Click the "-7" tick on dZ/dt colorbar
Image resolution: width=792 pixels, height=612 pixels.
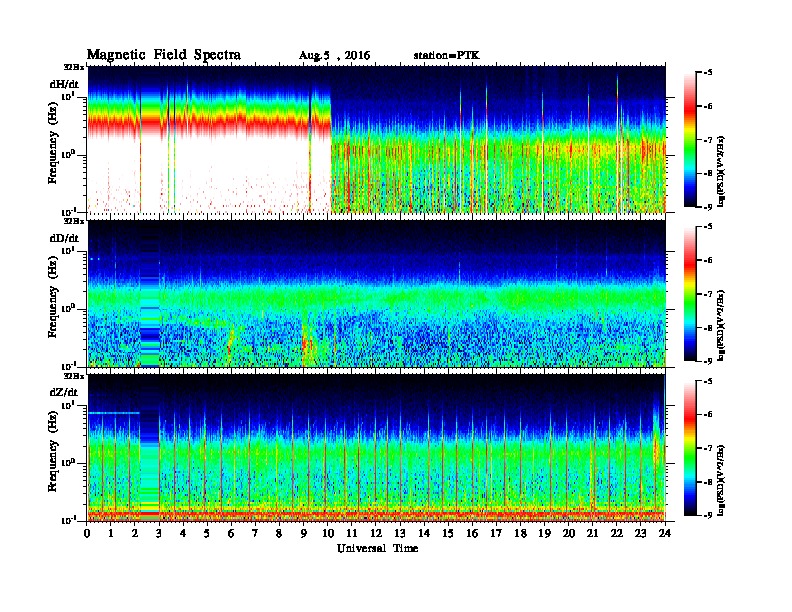(x=708, y=448)
